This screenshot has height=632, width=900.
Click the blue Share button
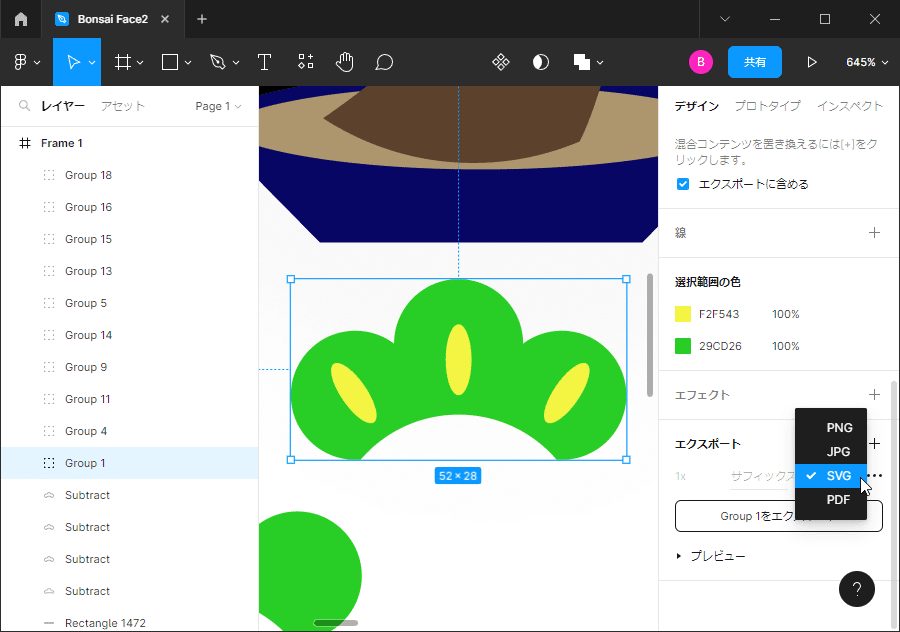point(754,62)
